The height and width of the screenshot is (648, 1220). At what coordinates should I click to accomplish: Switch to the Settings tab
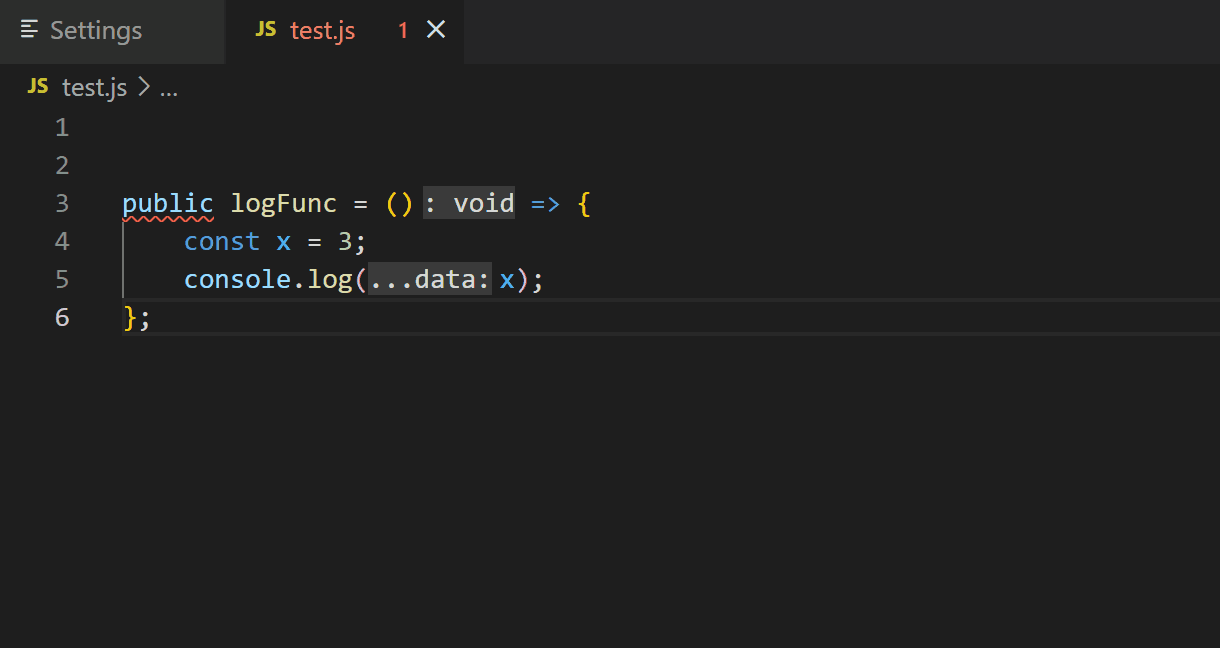pyautogui.click(x=95, y=30)
